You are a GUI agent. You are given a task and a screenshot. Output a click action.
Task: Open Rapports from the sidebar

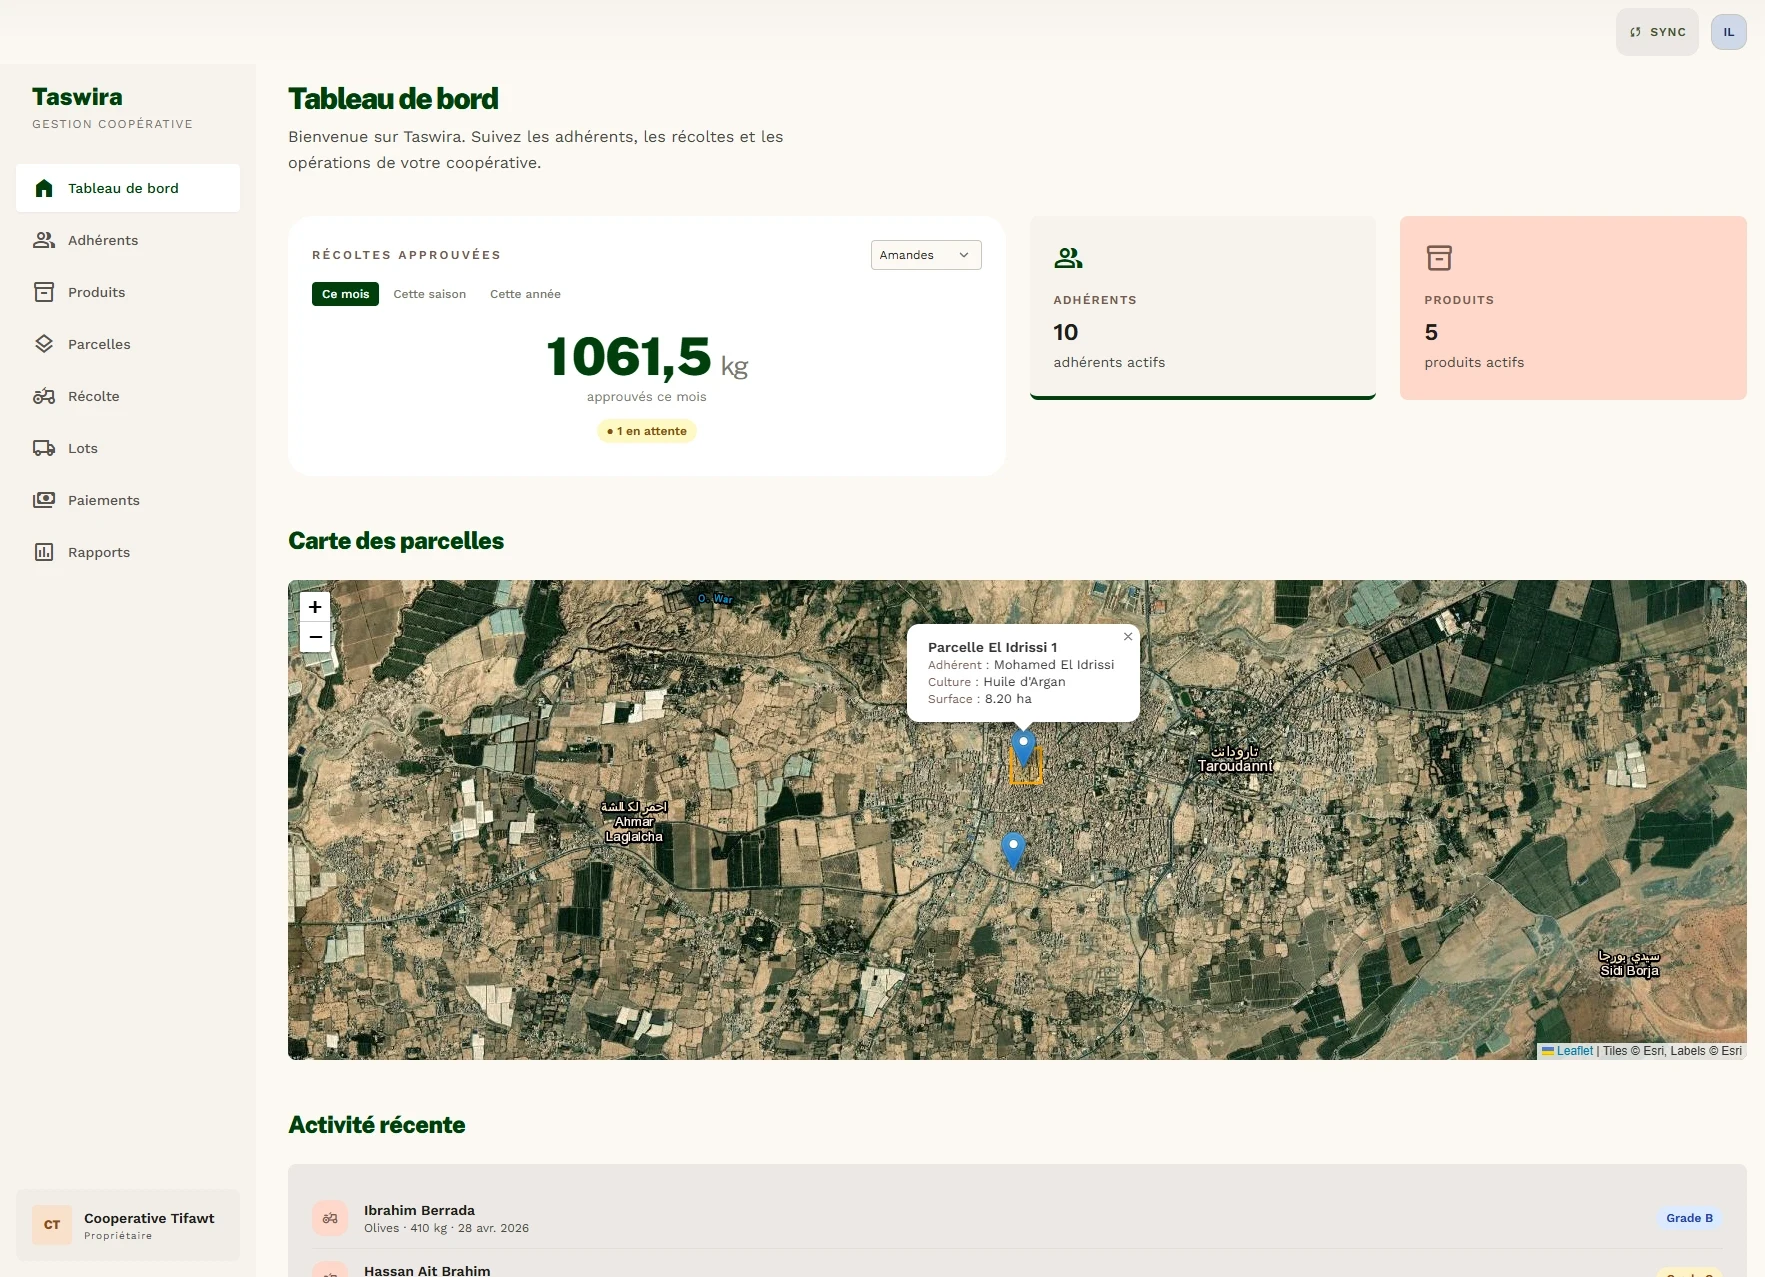[x=128, y=552]
